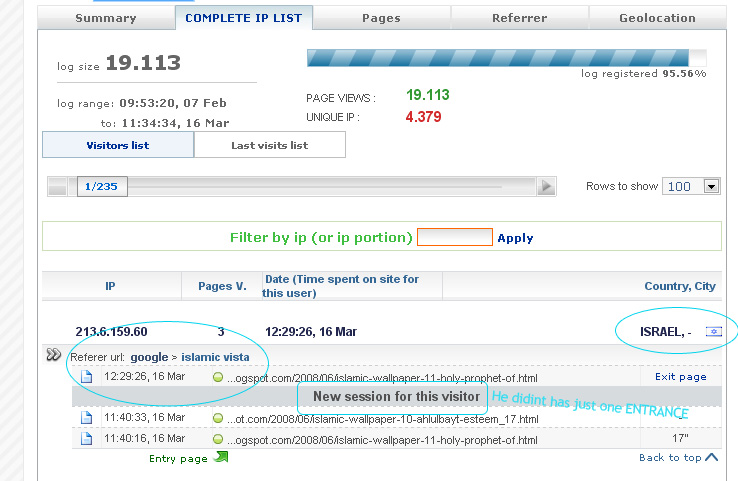Click the Date time spent column header

(340, 286)
